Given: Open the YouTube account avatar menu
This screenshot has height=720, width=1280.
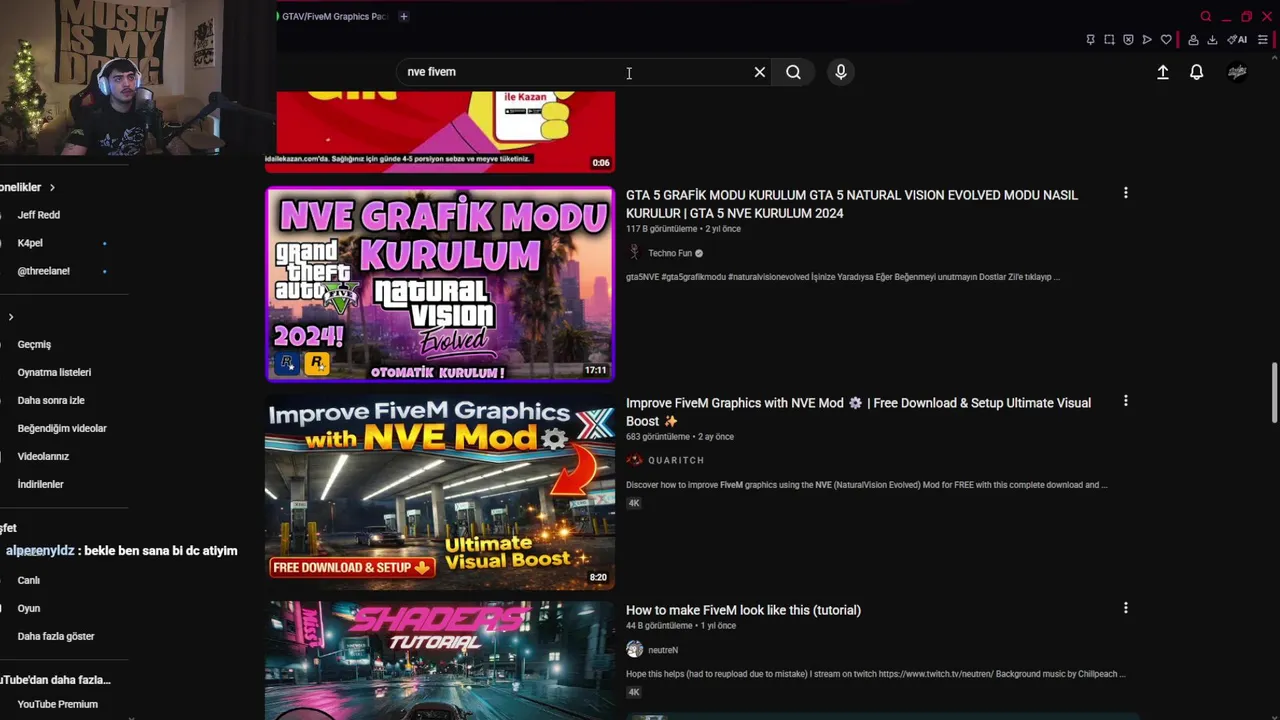Looking at the screenshot, I should click(1237, 72).
